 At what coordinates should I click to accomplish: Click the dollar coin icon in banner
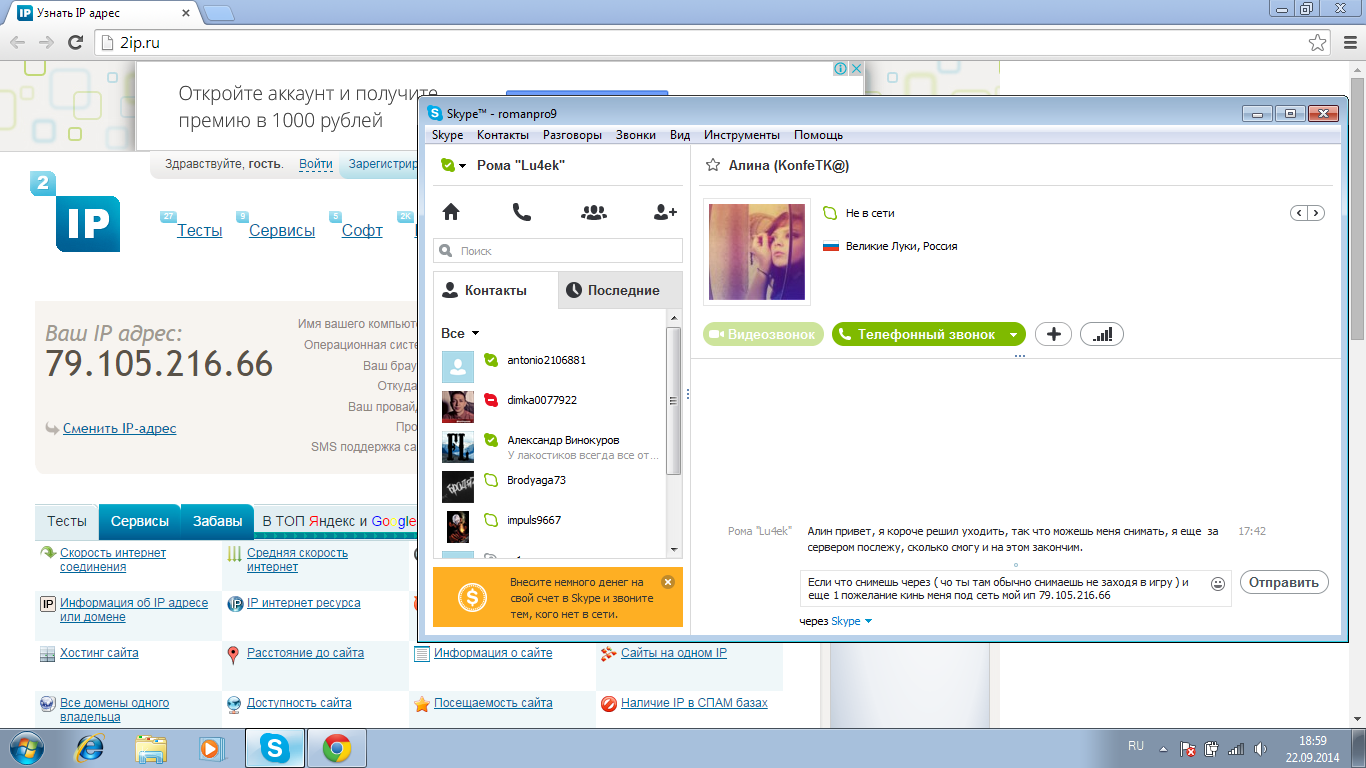pyautogui.click(x=472, y=598)
